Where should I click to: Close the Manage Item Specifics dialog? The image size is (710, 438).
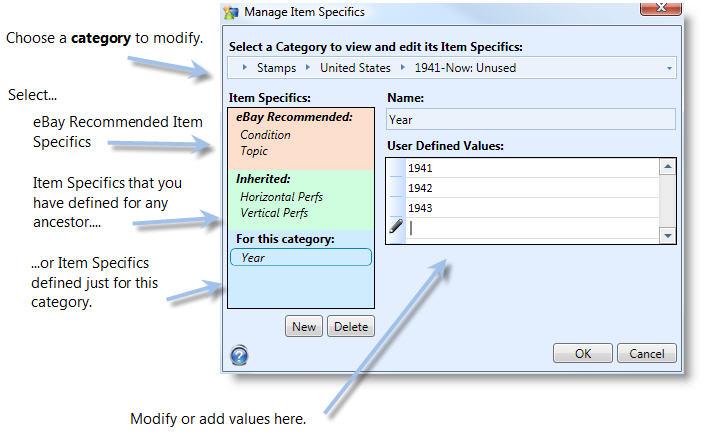tap(661, 8)
